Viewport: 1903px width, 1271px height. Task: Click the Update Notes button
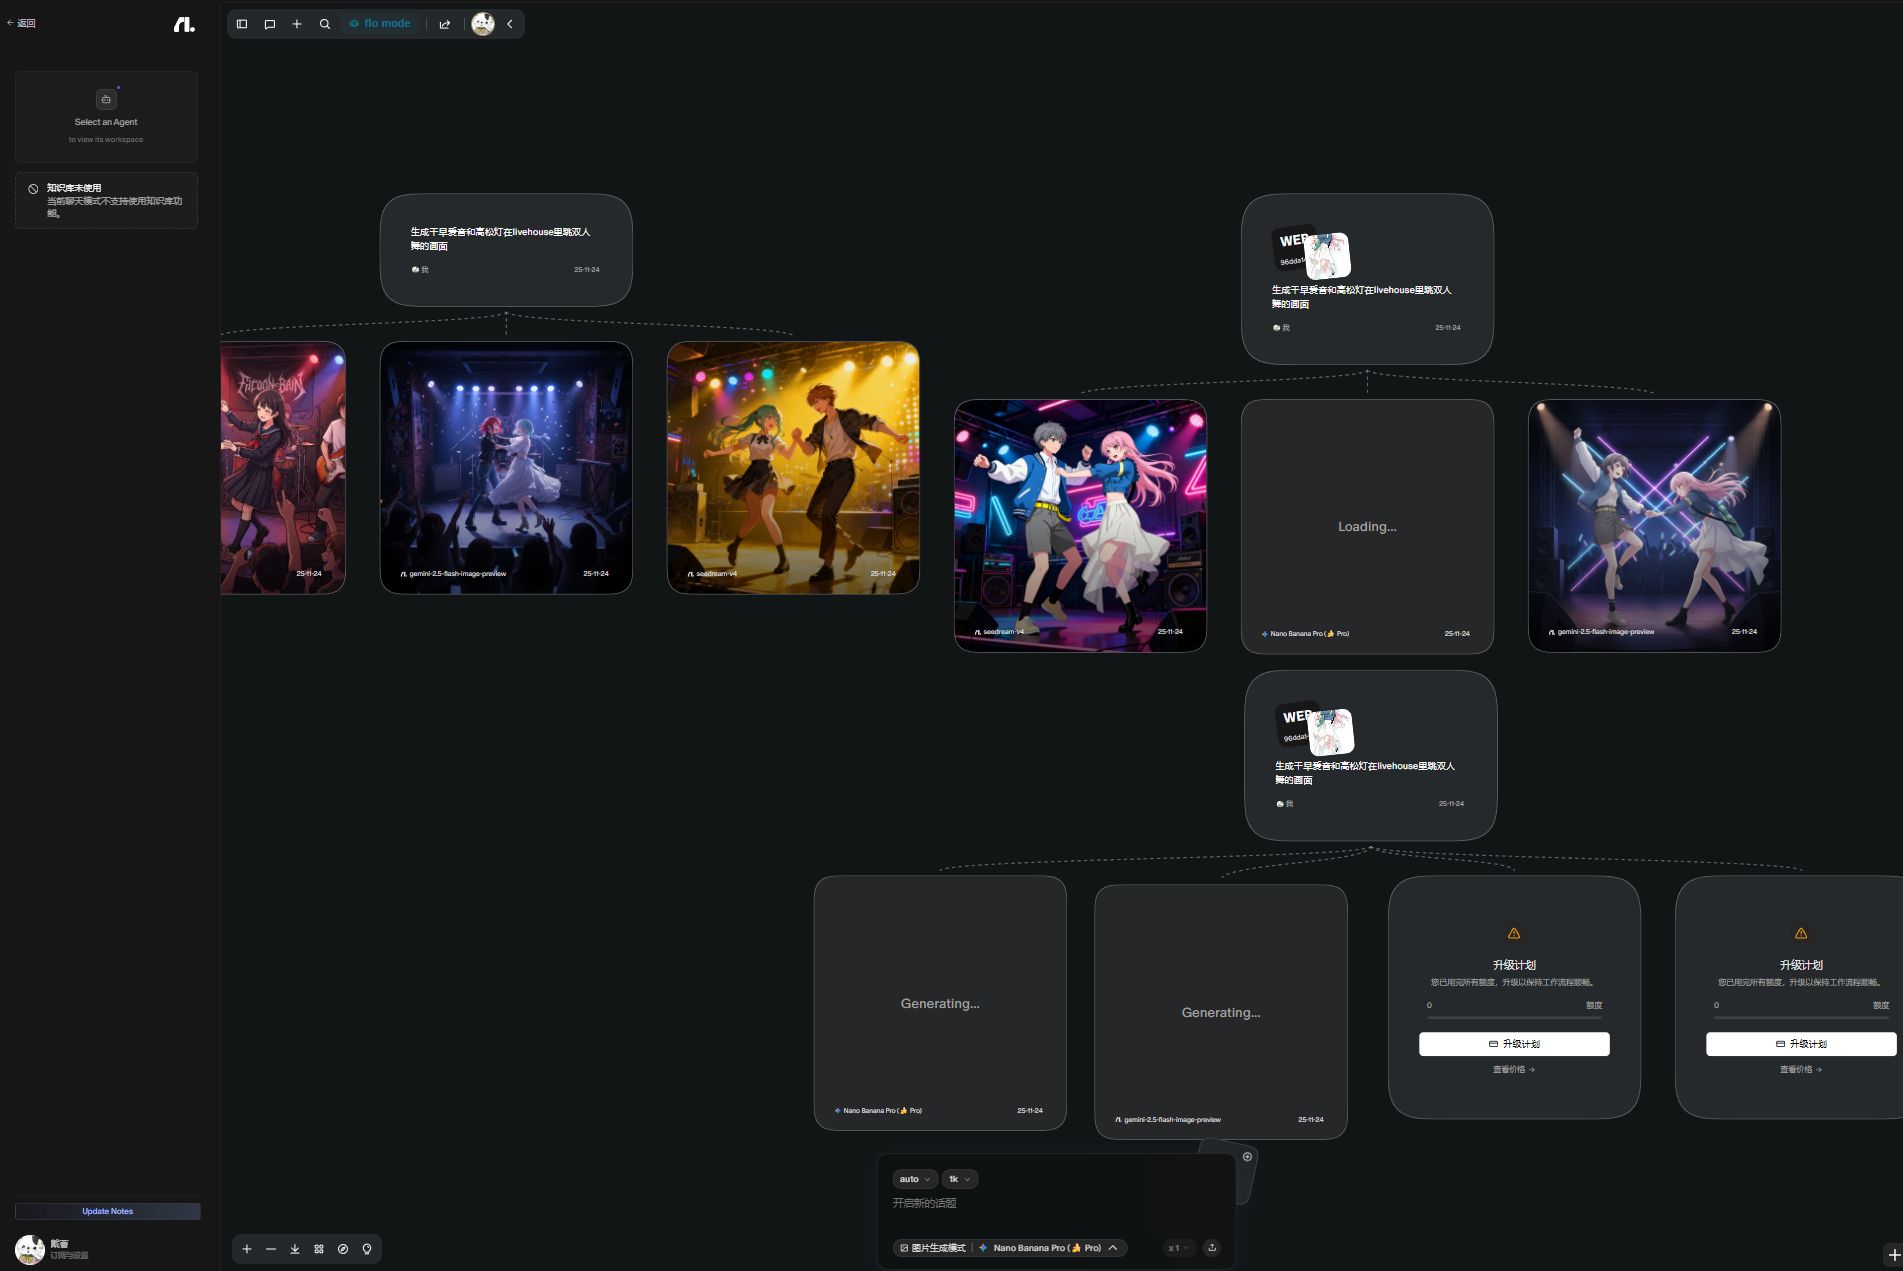pyautogui.click(x=107, y=1211)
